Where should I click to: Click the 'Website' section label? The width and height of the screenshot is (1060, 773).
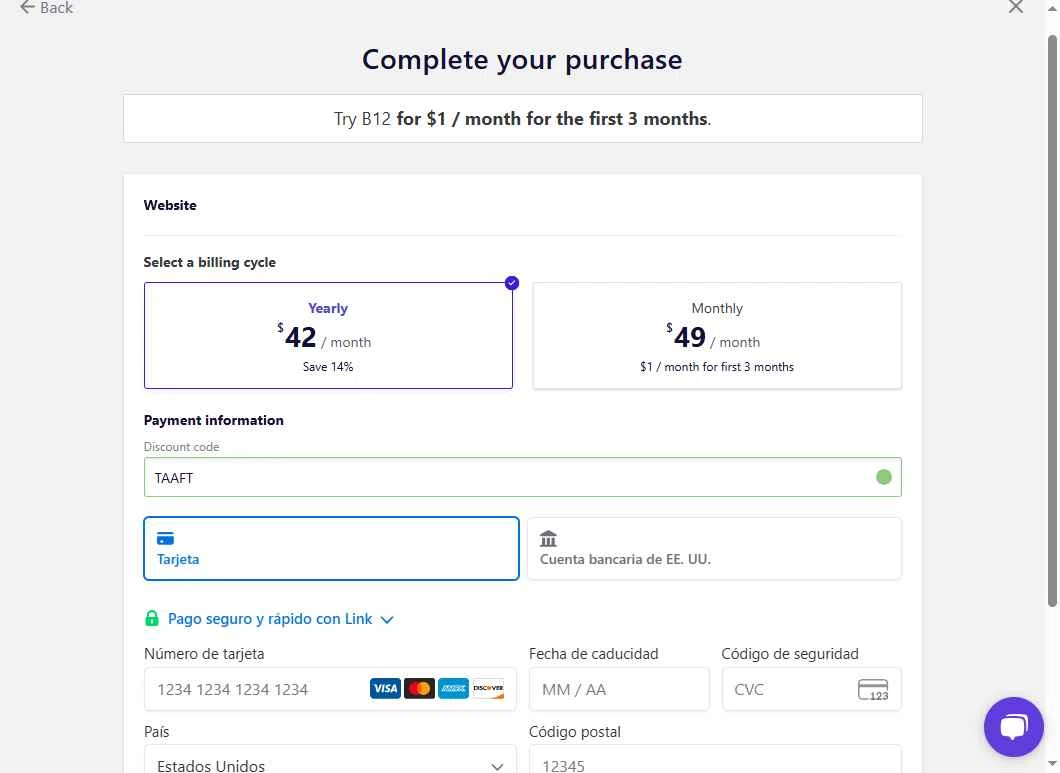click(x=170, y=205)
